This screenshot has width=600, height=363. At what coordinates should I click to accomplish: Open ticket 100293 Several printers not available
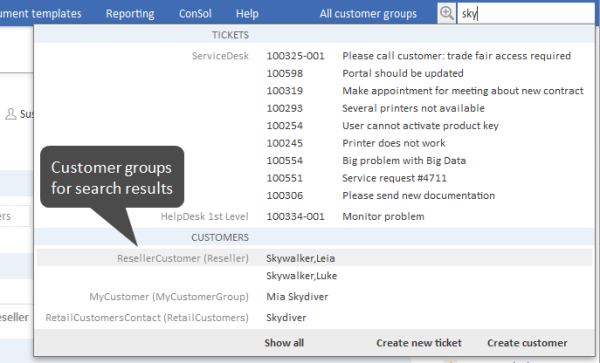(375, 108)
